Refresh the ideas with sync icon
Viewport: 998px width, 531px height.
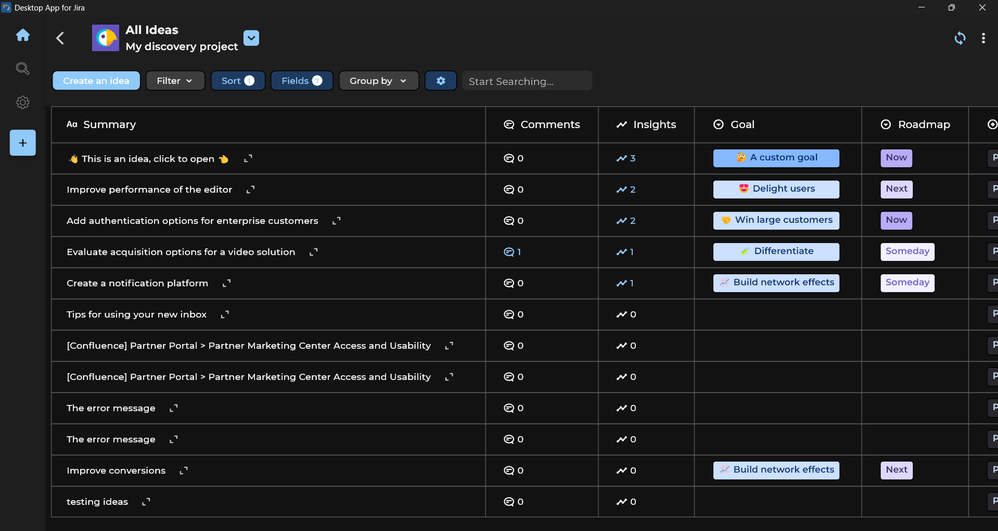click(960, 38)
